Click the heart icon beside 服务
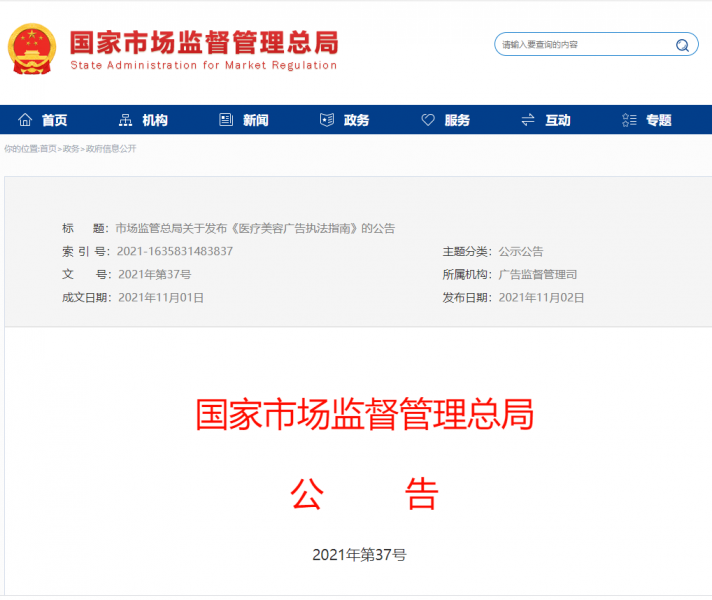712x600 pixels. 428,120
